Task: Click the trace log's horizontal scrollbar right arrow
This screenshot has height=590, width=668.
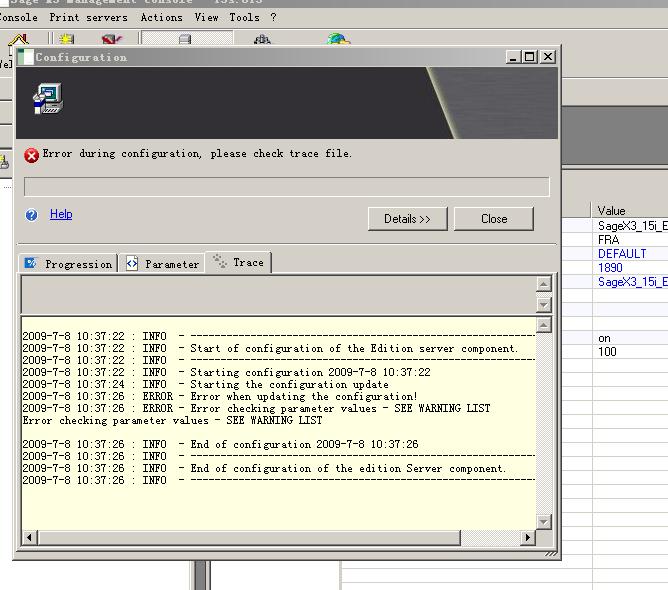Action: [528, 538]
